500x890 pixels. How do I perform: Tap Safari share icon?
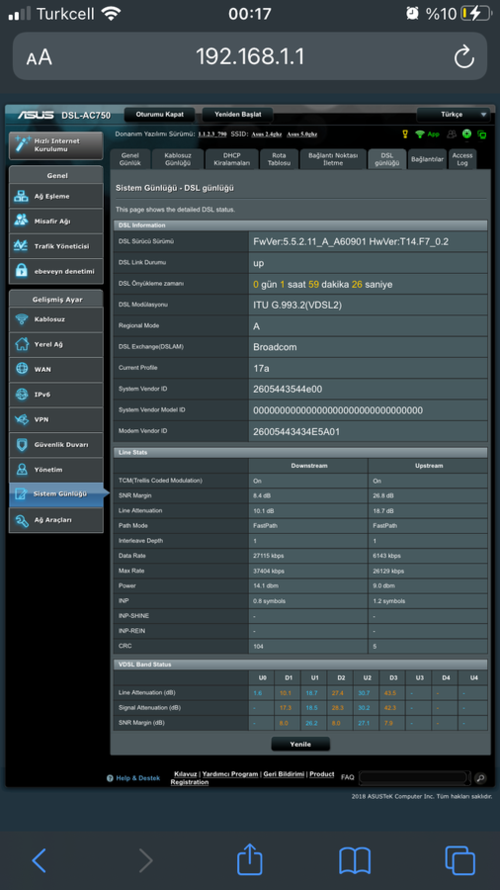click(x=250, y=859)
